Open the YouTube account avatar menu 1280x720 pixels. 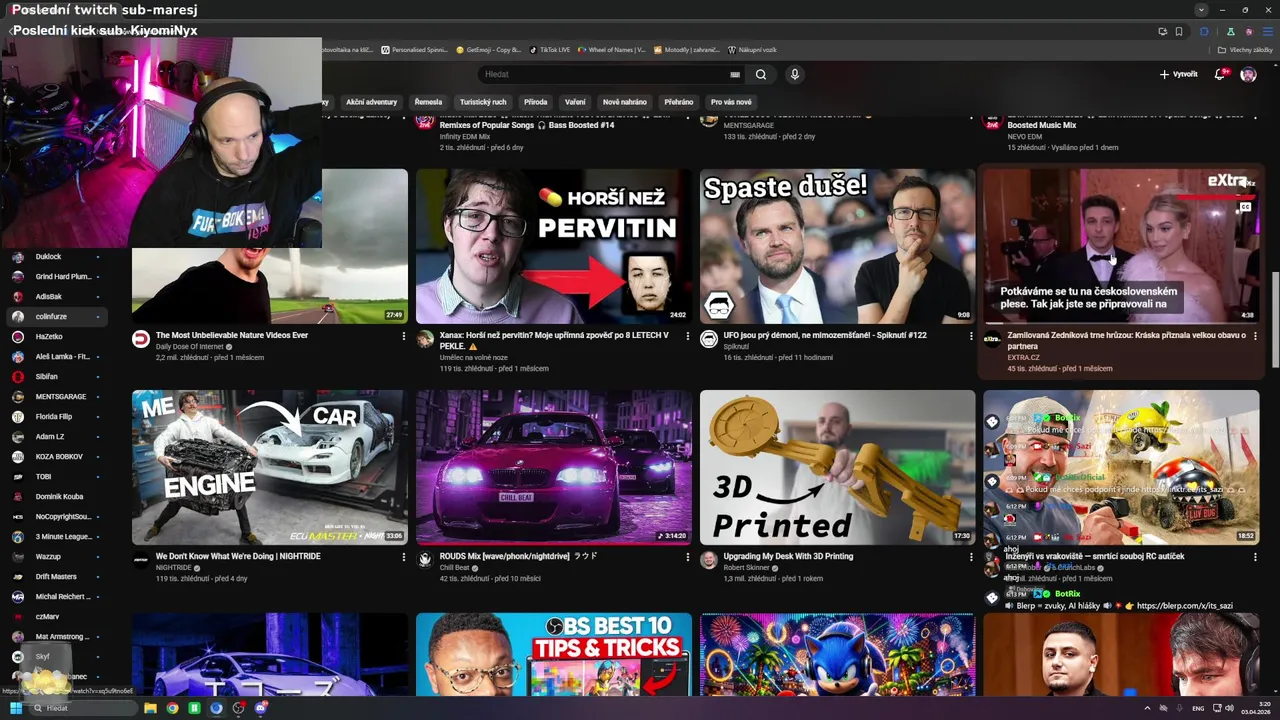[x=1248, y=74]
